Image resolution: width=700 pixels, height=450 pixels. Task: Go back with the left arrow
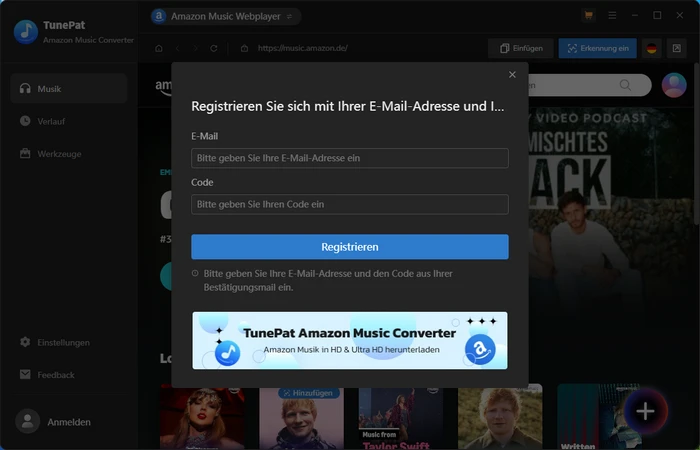pyautogui.click(x=177, y=48)
